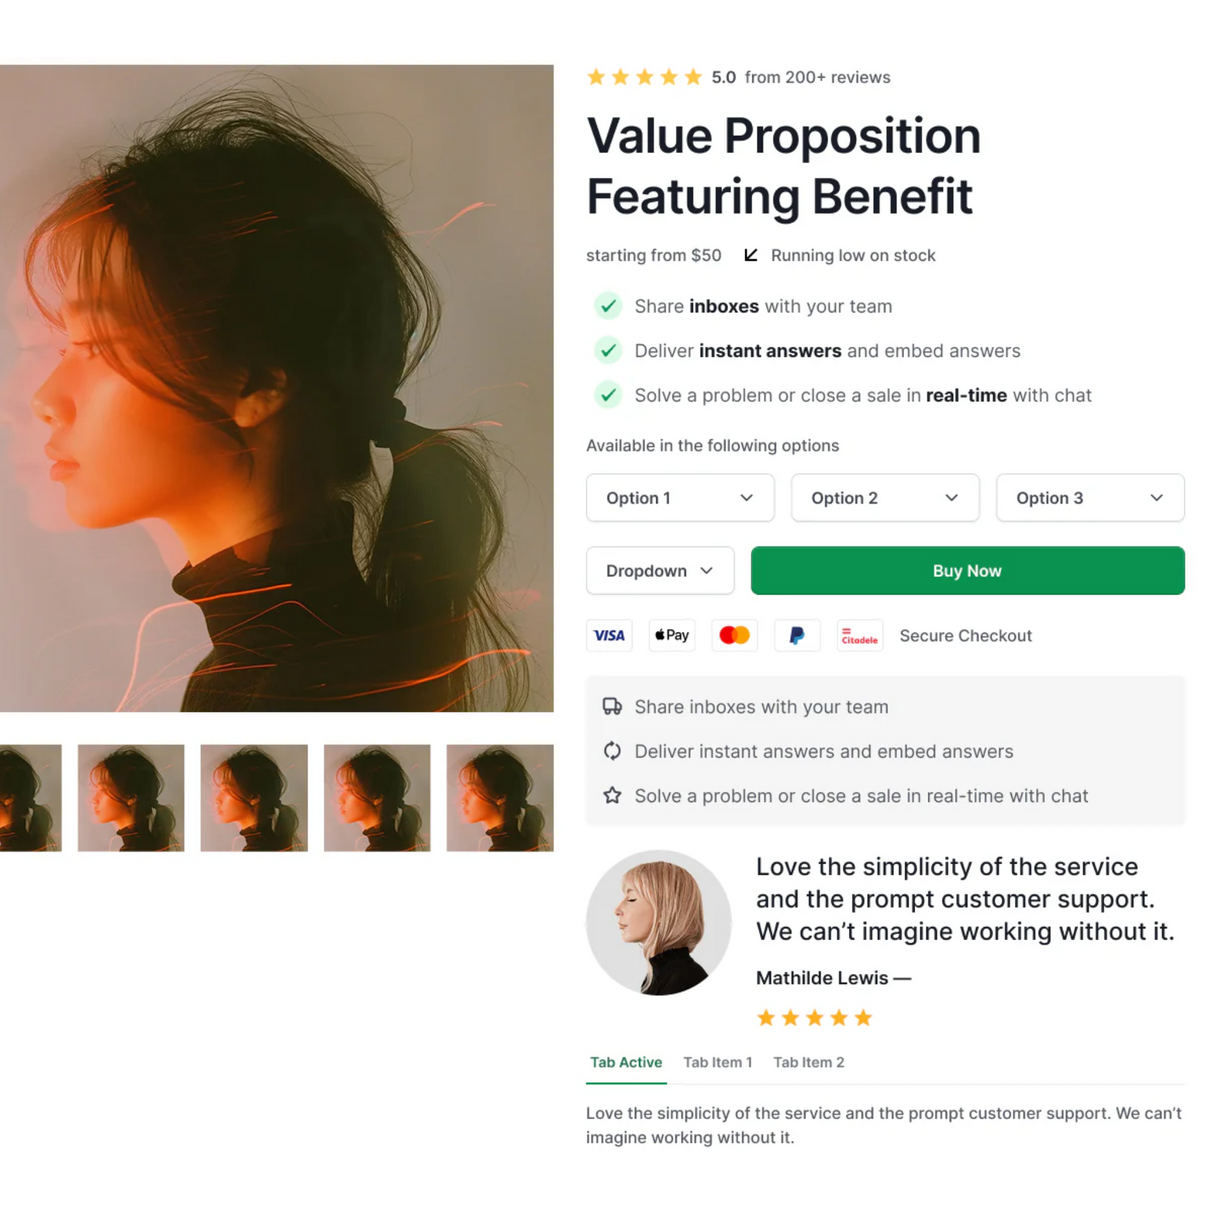Viewport: 1214px width, 1214px height.
Task: Click the five-star rating above the title
Action: (x=645, y=78)
